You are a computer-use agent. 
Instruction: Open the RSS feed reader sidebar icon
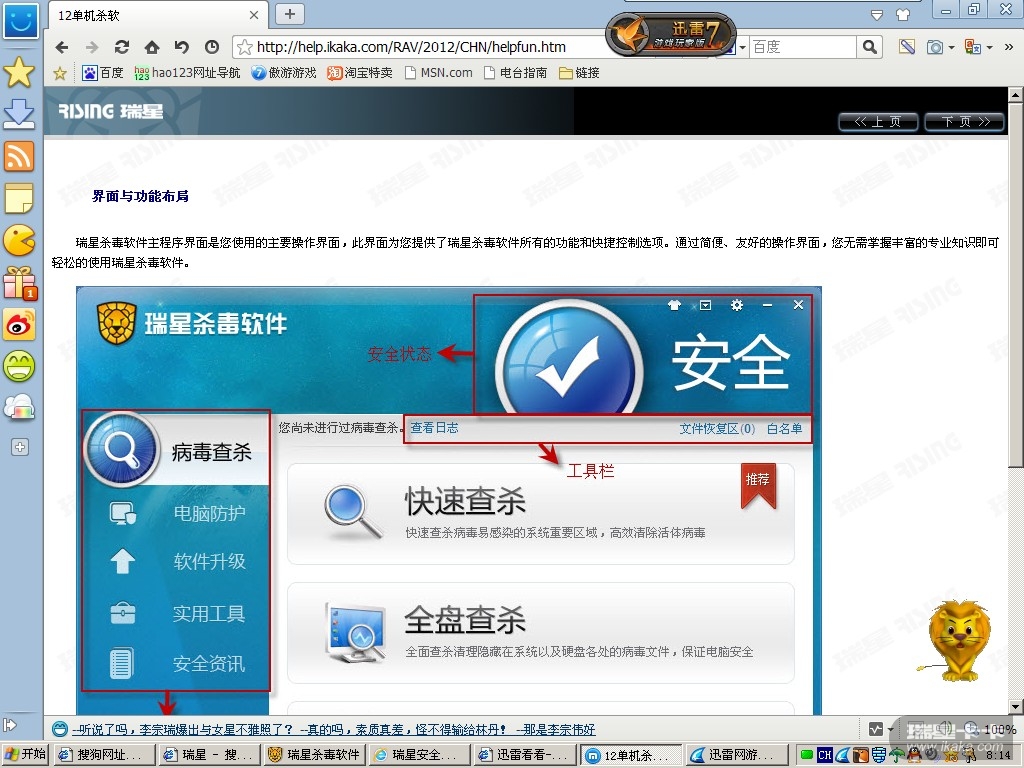coord(19,157)
